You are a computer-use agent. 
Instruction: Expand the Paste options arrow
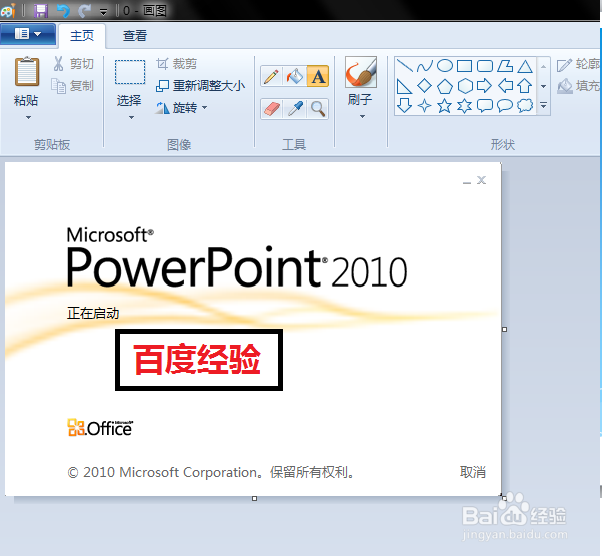(x=28, y=117)
